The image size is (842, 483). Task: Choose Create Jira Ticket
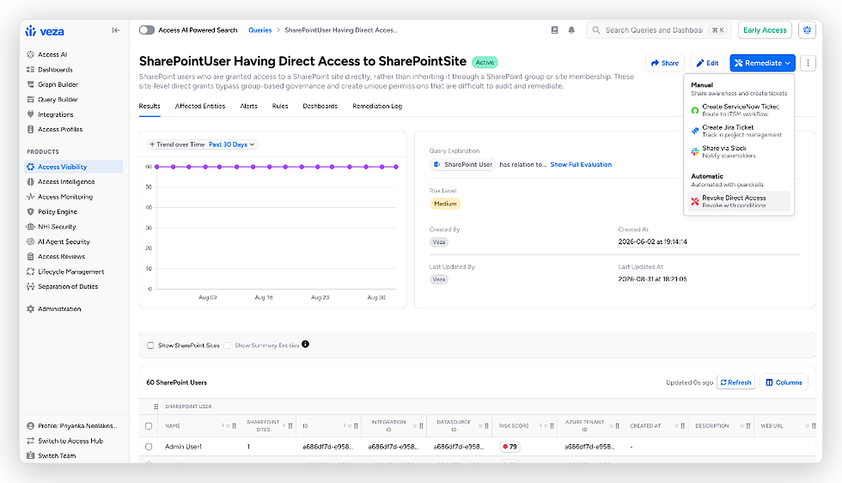[x=739, y=131]
